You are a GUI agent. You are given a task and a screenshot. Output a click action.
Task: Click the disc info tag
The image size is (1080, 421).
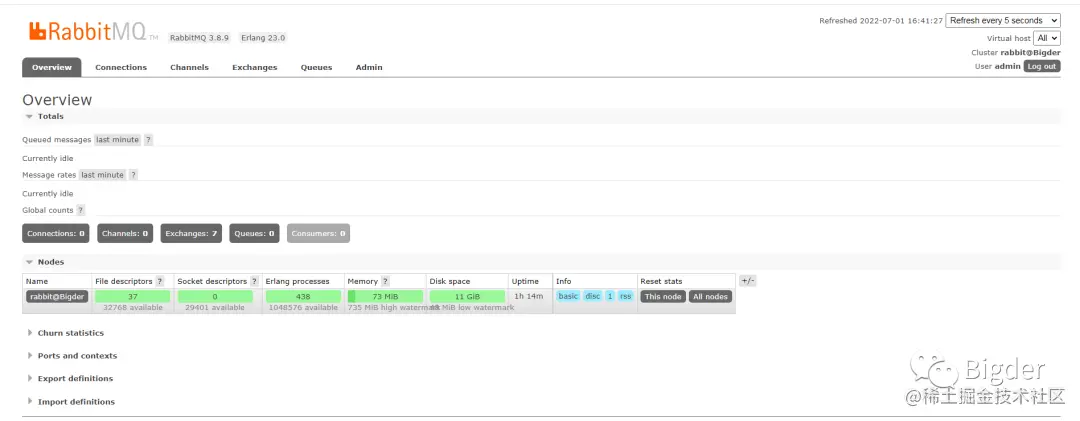pos(592,296)
